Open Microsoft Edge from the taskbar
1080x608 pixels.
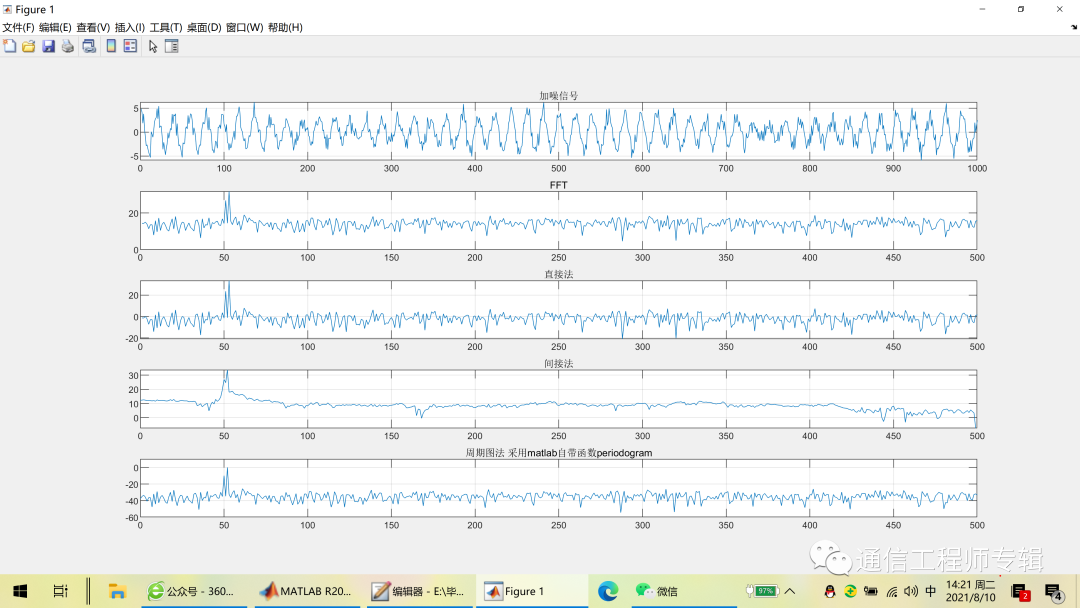click(608, 591)
